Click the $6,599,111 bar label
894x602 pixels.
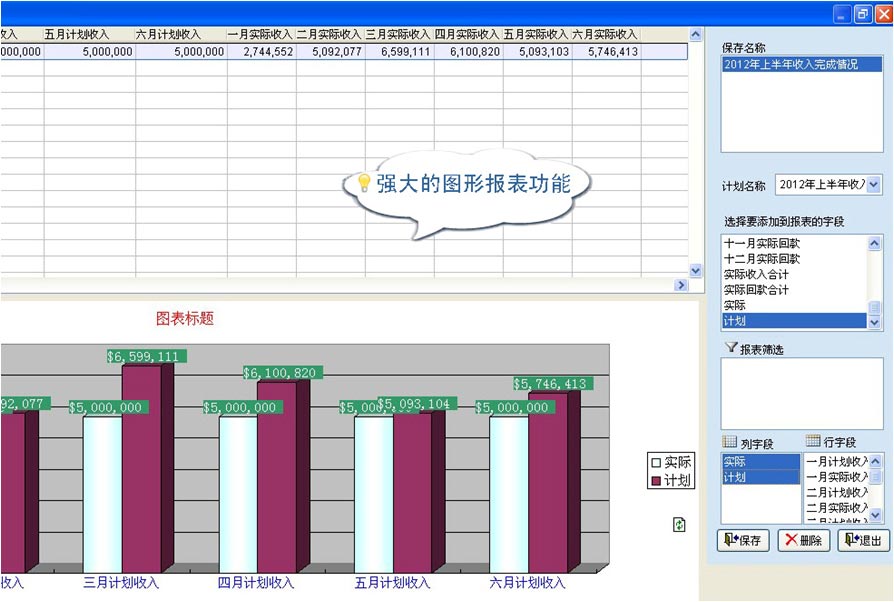[147, 356]
